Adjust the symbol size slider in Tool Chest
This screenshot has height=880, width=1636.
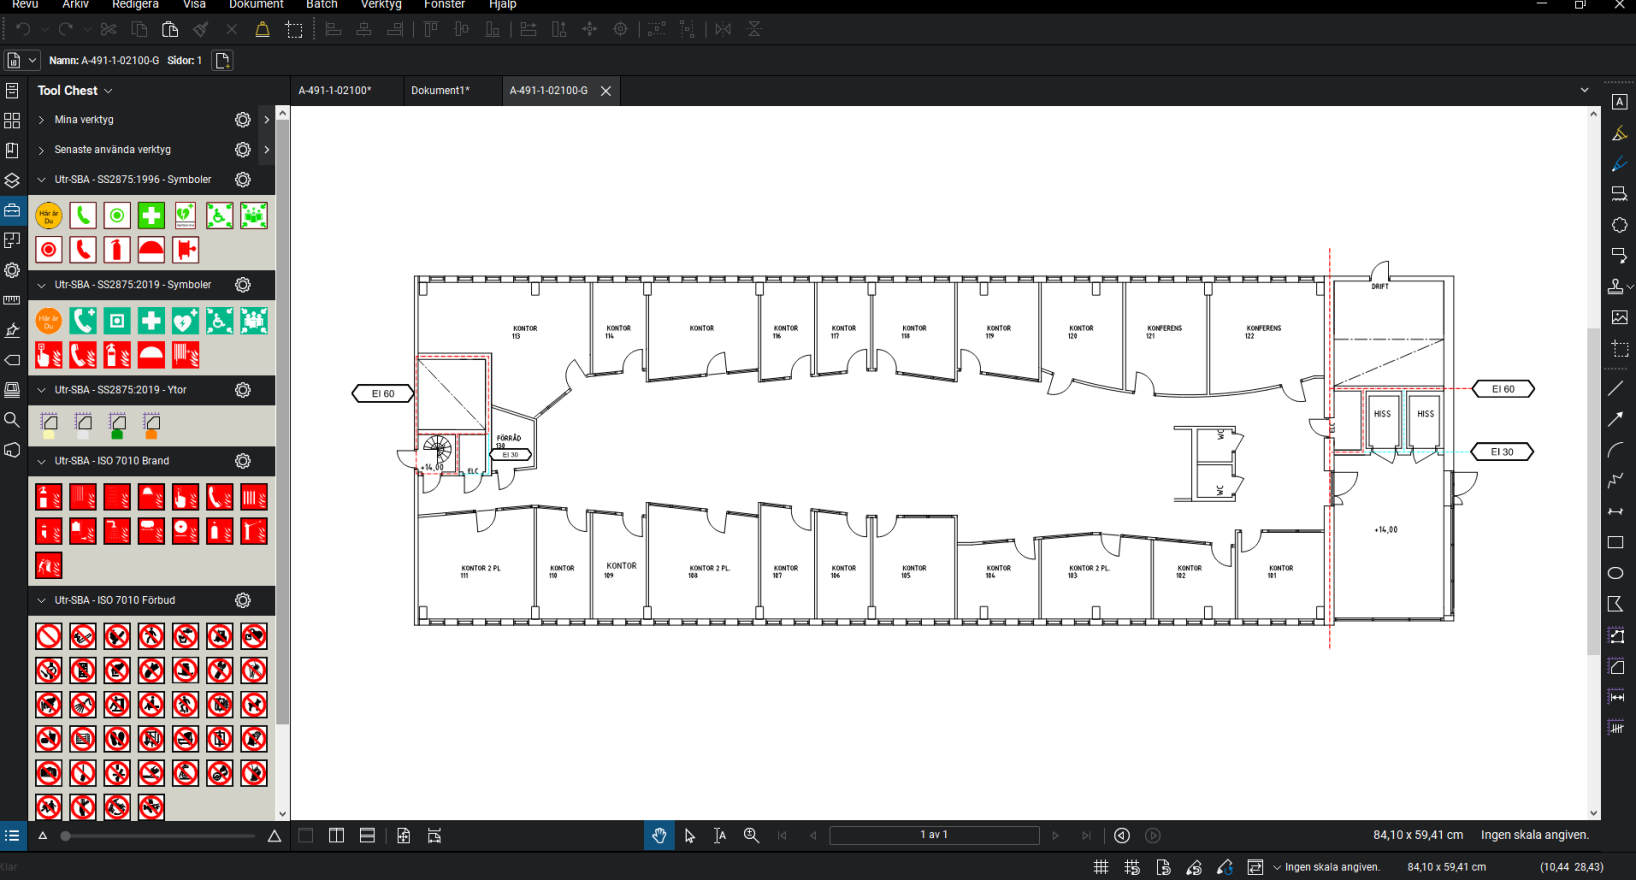66,836
